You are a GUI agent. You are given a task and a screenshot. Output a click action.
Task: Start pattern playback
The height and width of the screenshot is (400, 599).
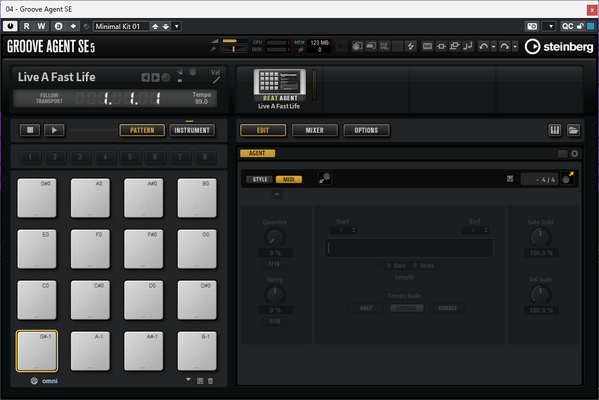click(x=54, y=130)
